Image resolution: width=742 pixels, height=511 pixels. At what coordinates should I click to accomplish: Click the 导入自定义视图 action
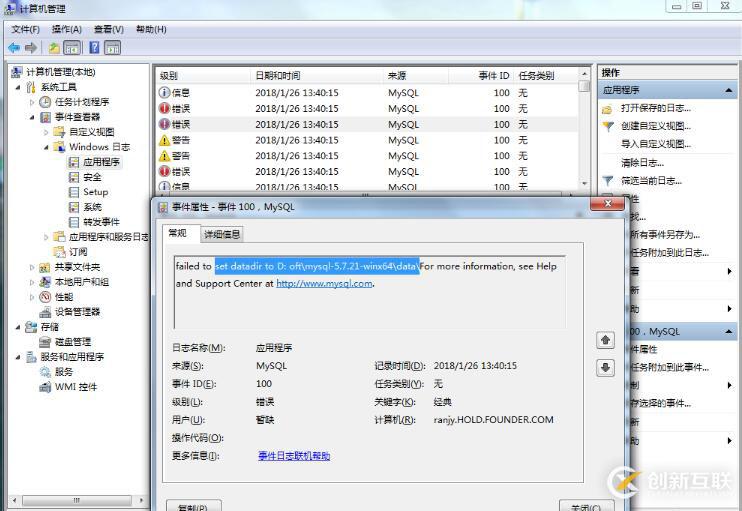[656, 144]
